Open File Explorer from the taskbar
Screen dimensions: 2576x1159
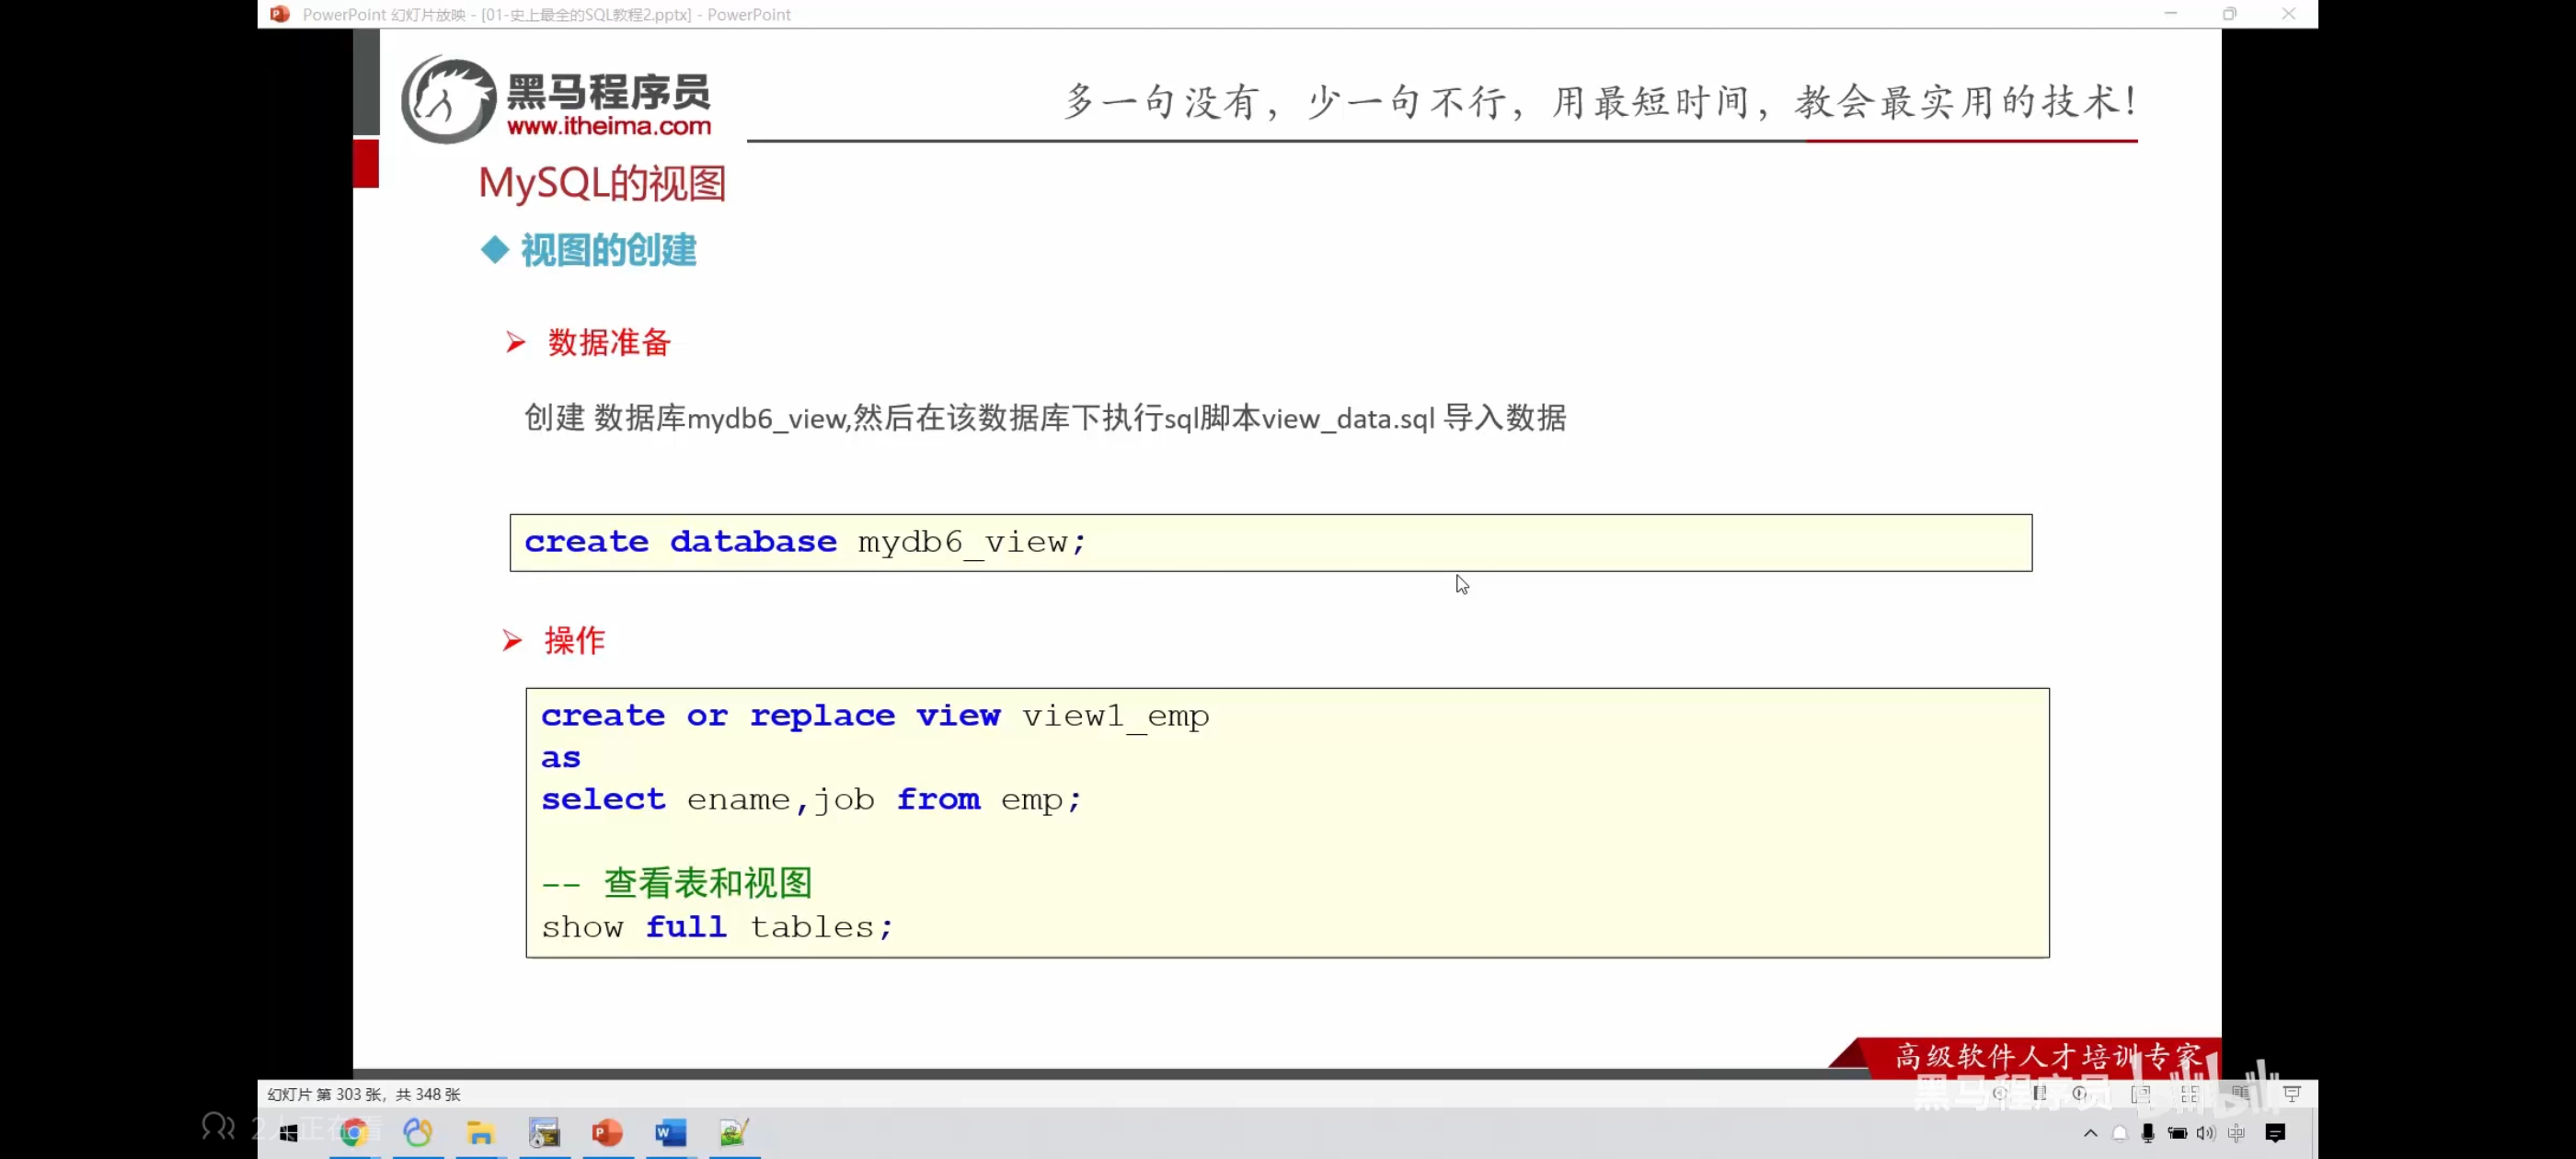[480, 1132]
